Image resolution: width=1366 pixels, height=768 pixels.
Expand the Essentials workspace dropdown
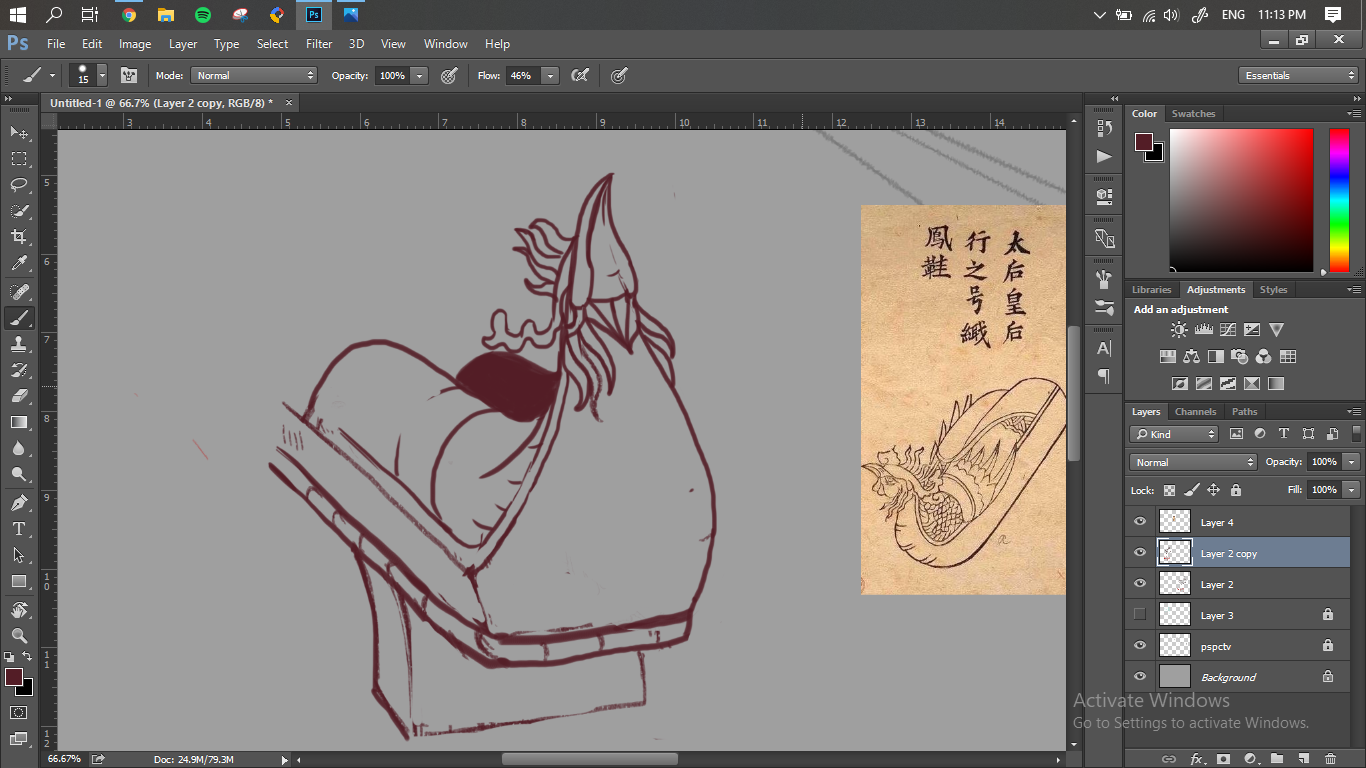pyautogui.click(x=1298, y=76)
